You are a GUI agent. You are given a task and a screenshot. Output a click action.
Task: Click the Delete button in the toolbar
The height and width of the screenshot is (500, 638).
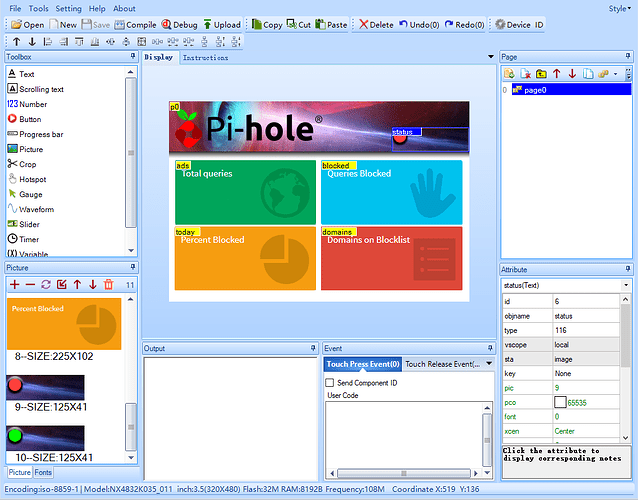[376, 25]
